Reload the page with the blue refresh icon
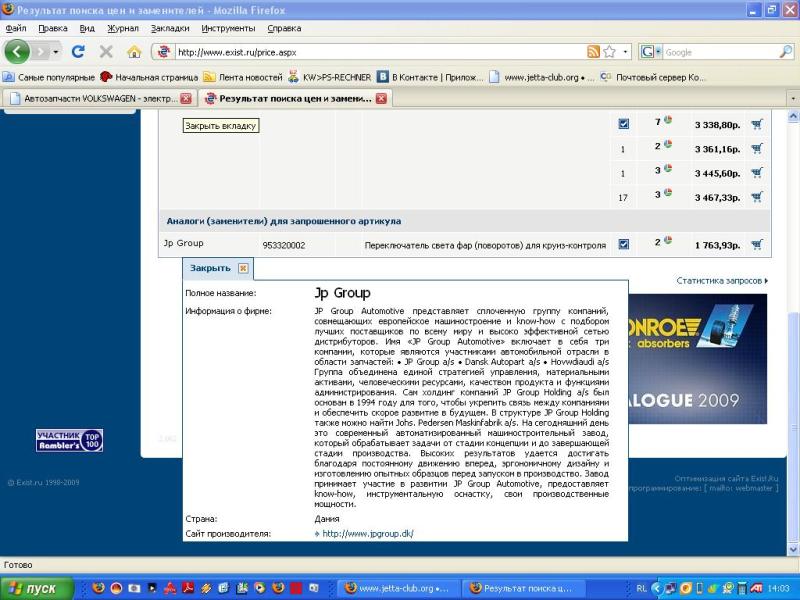Viewport: 800px width, 600px height. pyautogui.click(x=78, y=52)
